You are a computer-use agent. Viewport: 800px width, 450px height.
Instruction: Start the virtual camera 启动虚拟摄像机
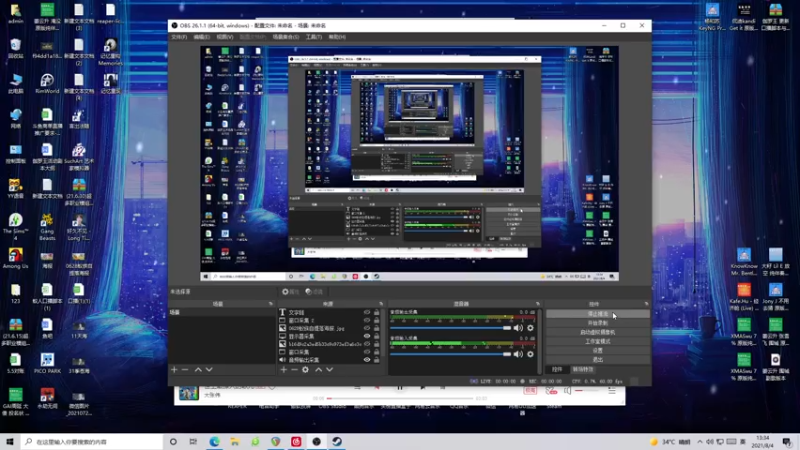pyautogui.click(x=597, y=332)
